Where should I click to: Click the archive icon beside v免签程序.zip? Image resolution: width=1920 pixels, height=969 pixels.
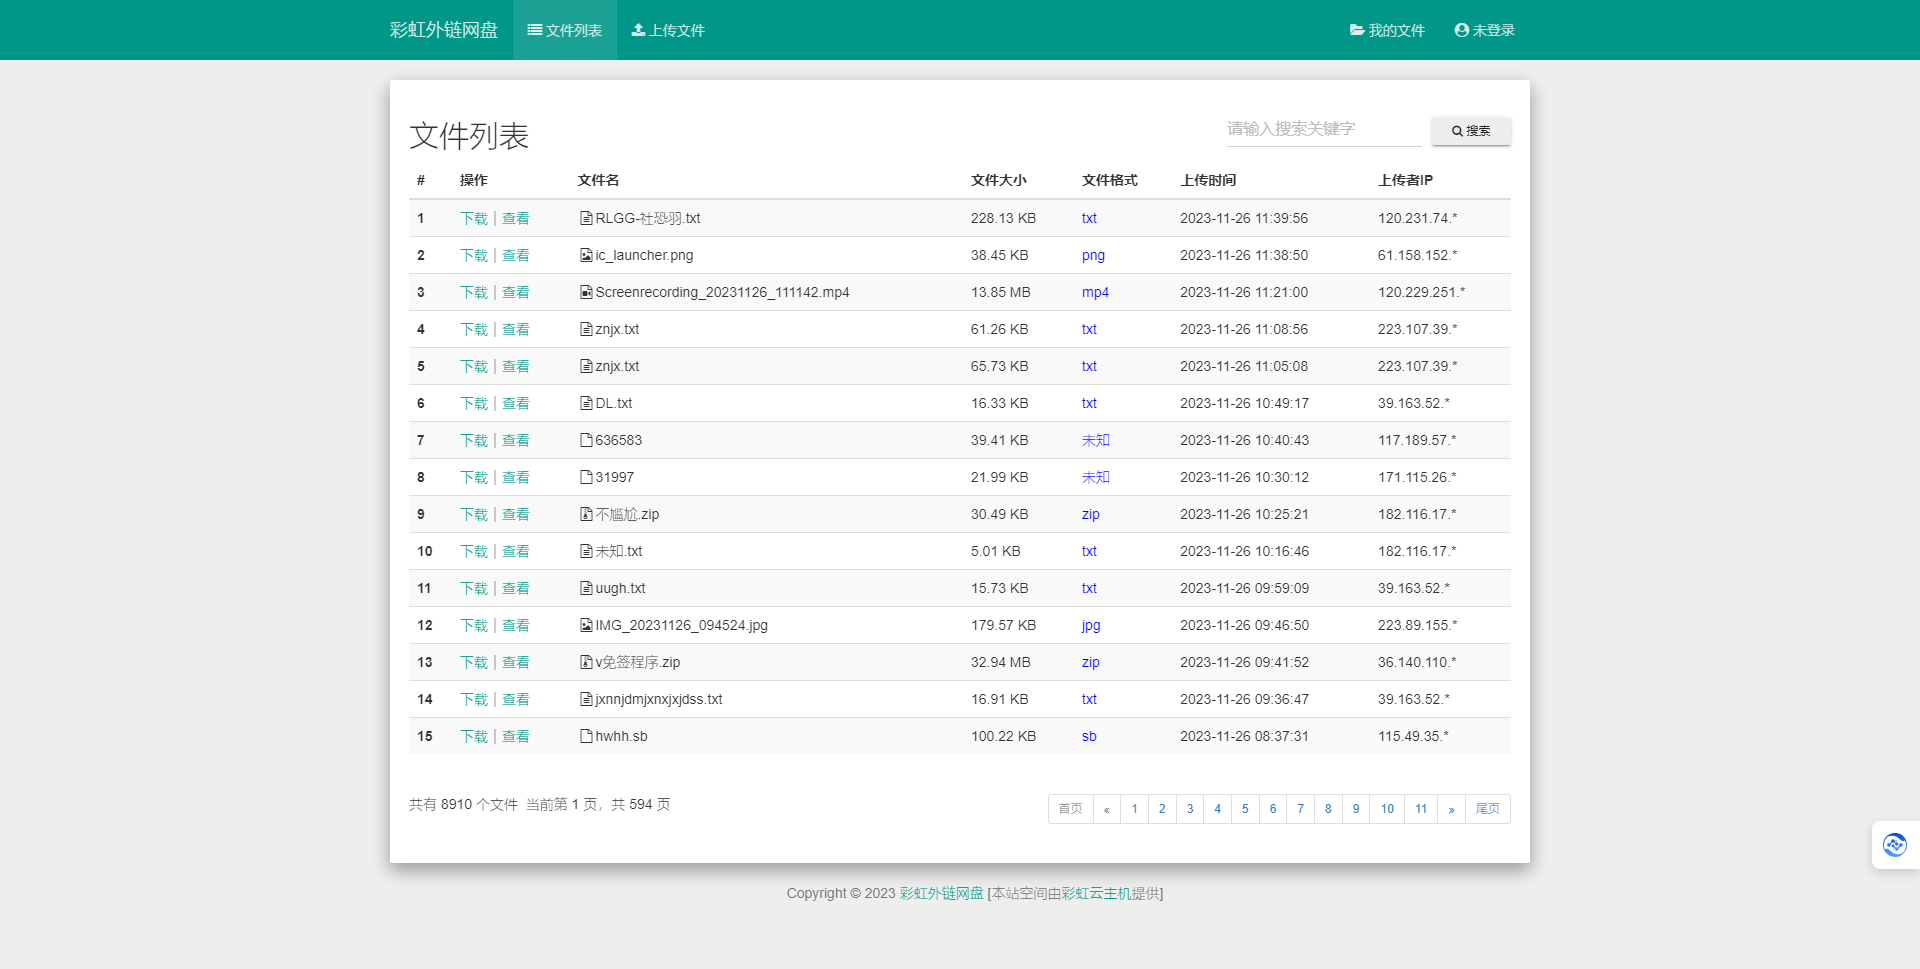click(x=586, y=662)
